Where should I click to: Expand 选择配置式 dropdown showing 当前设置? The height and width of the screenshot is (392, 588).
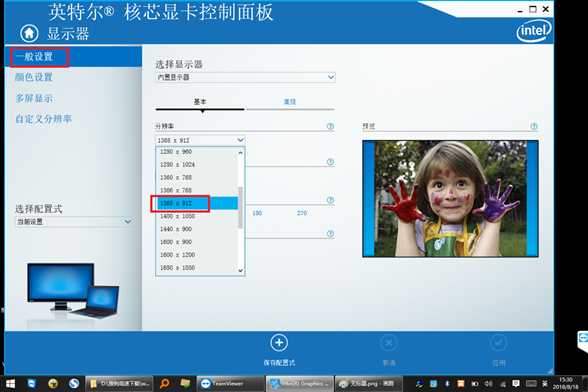click(74, 222)
